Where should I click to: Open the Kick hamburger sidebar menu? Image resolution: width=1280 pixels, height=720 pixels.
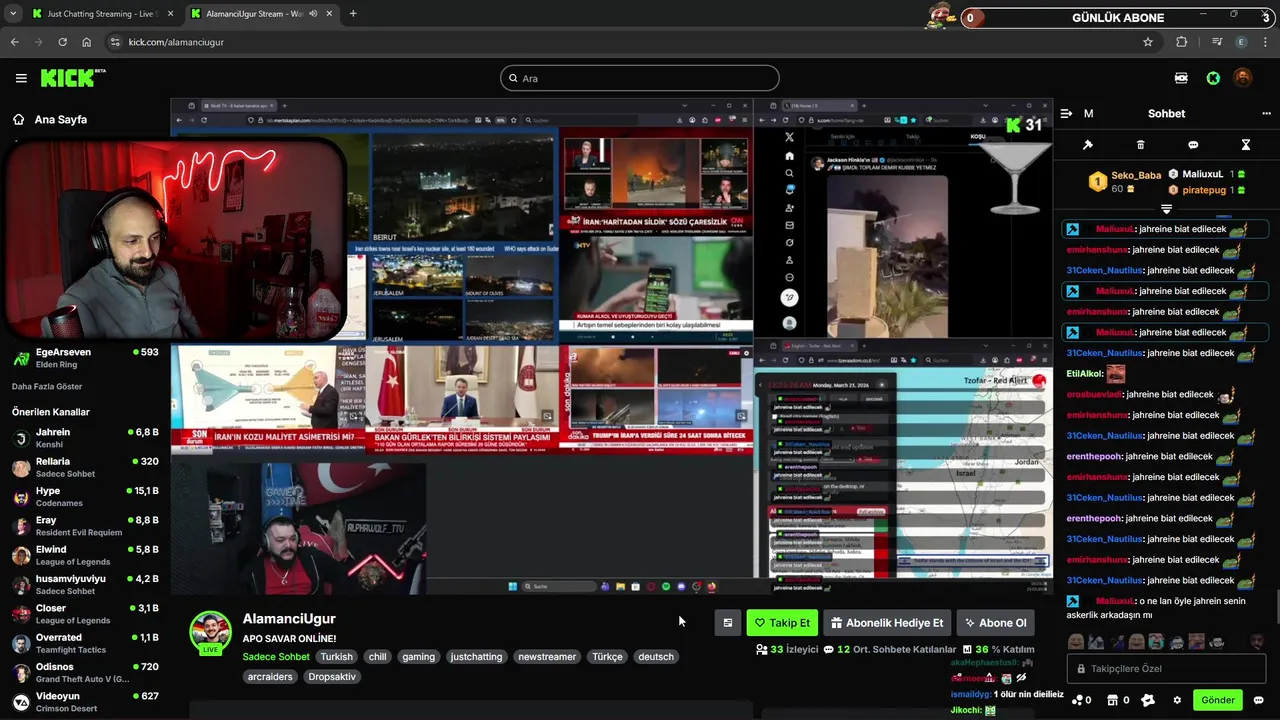tap(21, 78)
